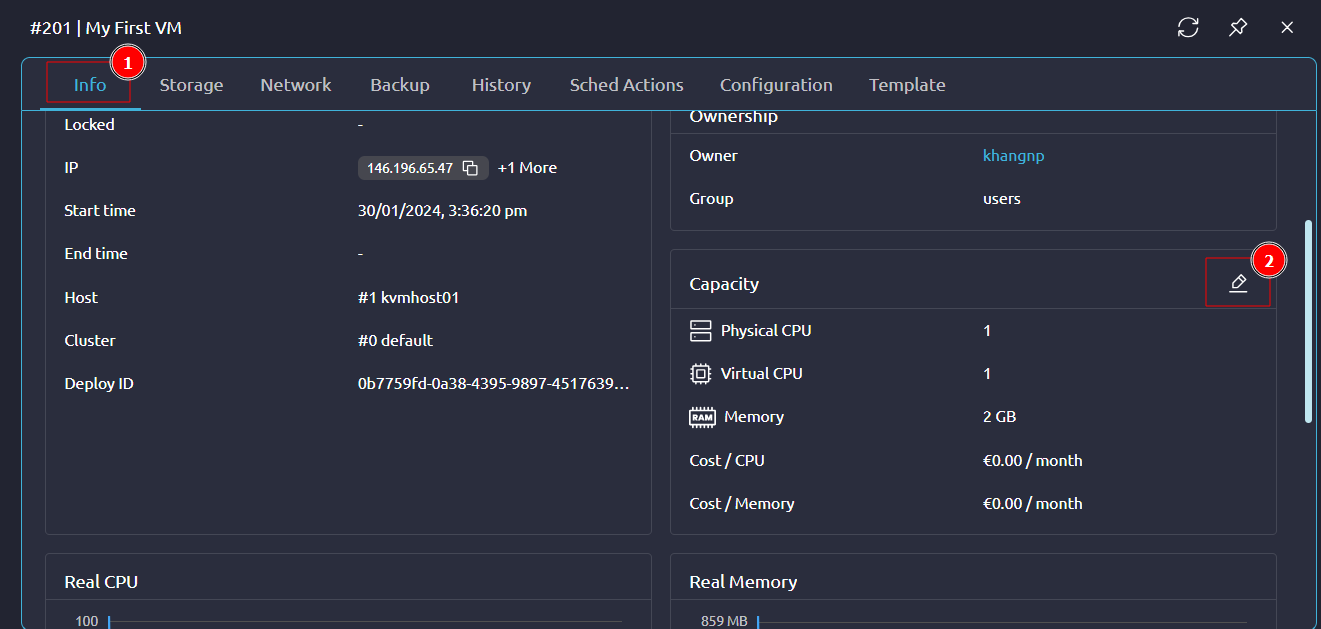Screen dimensions: 1321x629
Task: Select the Configuration tab
Action: [x=776, y=85]
